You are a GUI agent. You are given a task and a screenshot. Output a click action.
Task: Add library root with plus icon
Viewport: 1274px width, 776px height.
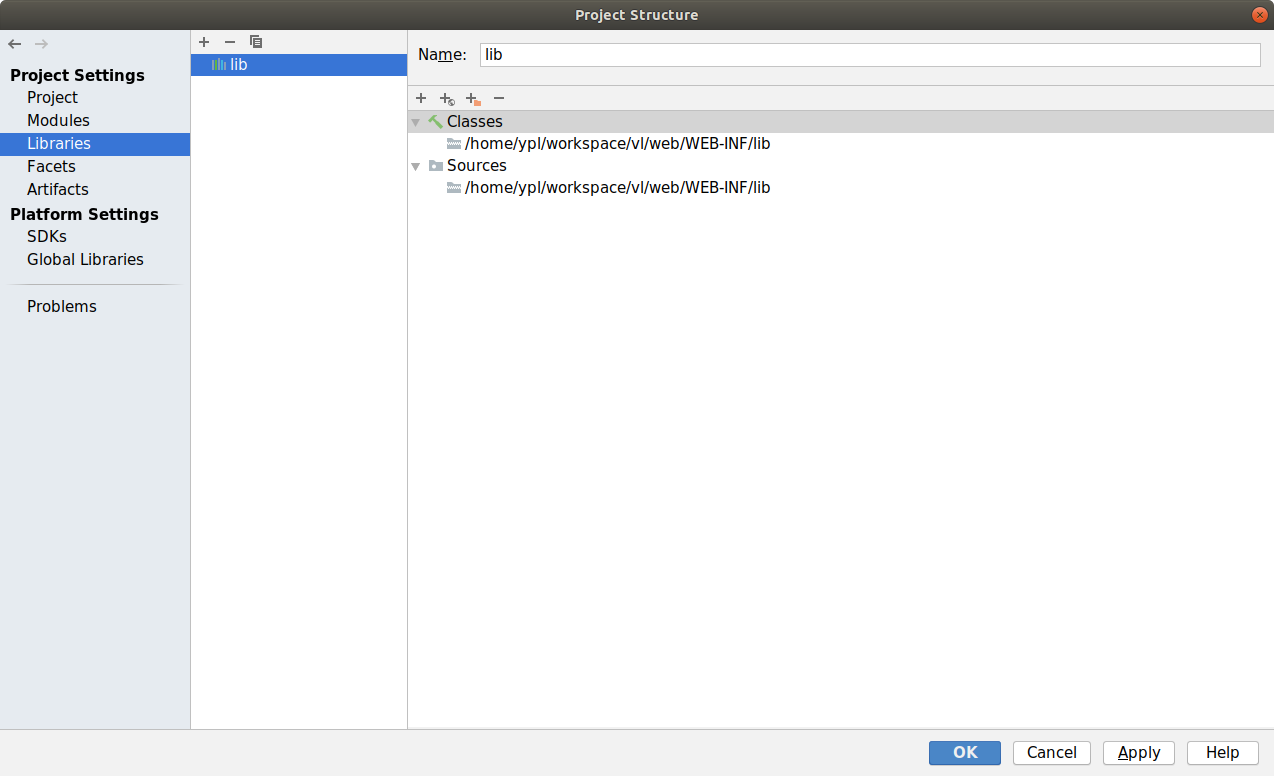click(x=421, y=98)
